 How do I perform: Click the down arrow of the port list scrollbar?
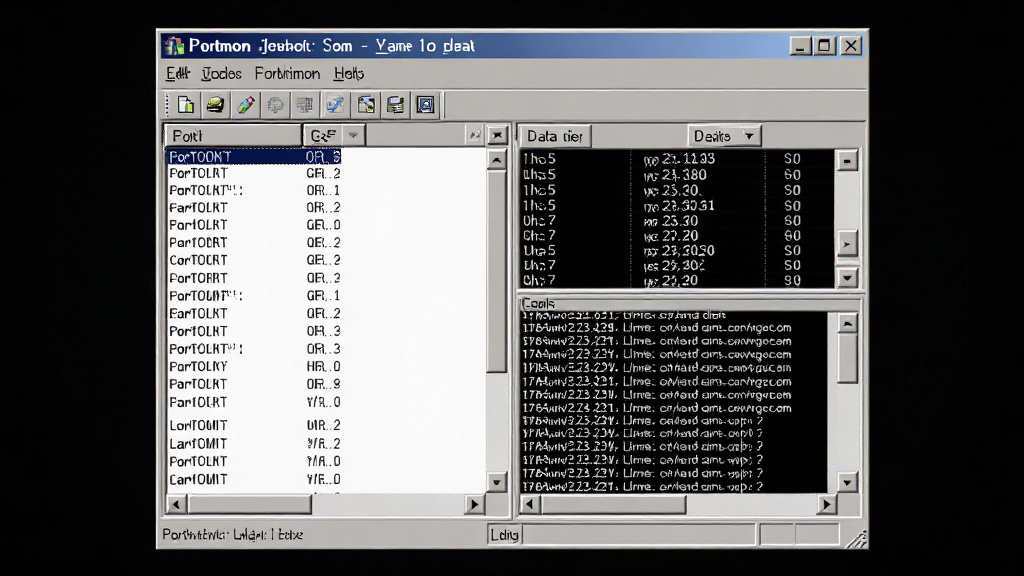(x=496, y=483)
